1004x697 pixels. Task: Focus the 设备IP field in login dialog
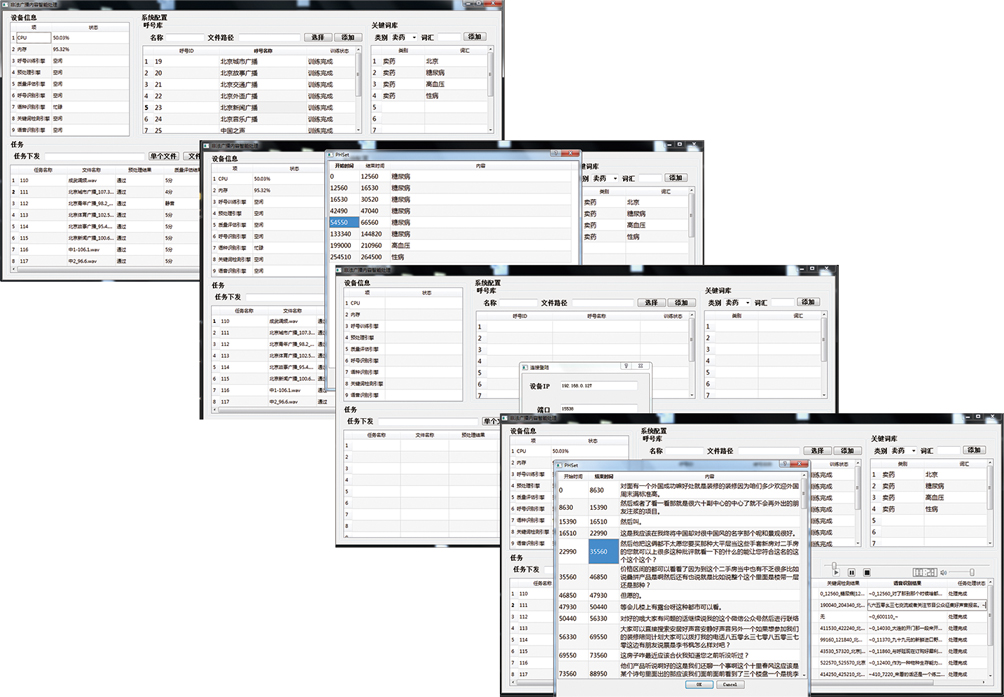pos(598,386)
